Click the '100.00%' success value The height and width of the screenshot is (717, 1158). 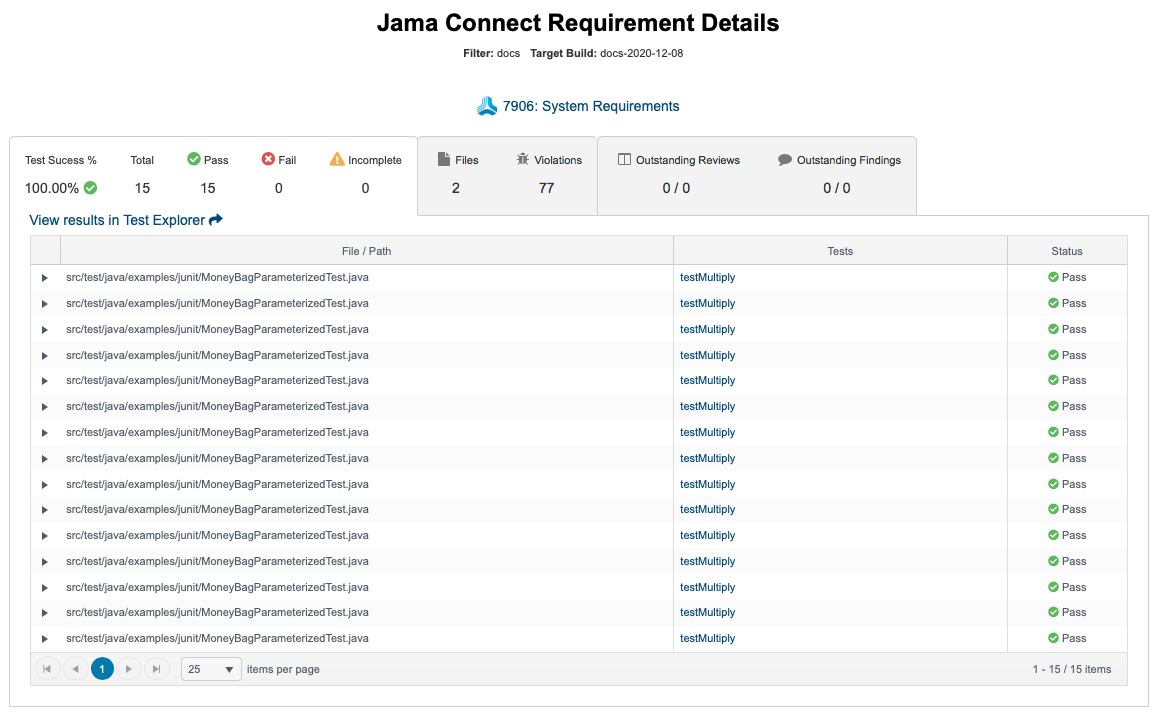(52, 188)
